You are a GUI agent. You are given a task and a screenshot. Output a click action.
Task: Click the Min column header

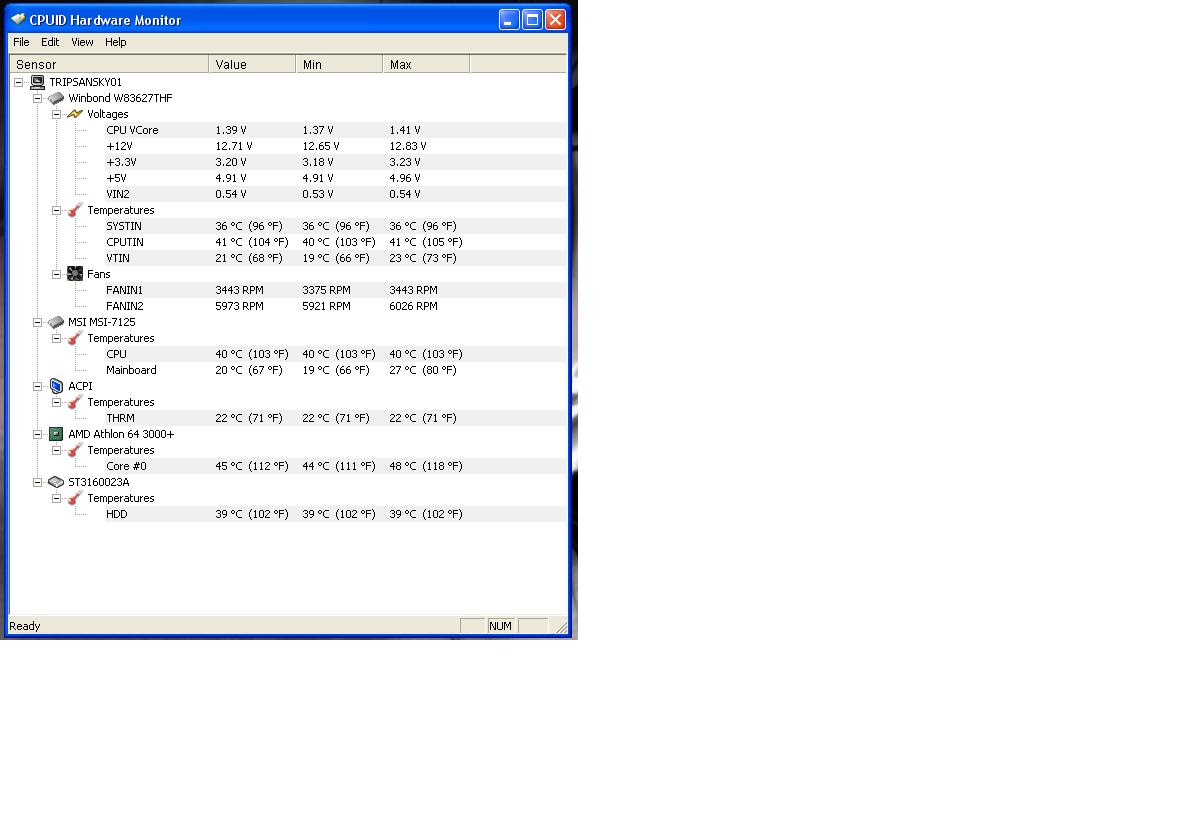click(x=340, y=64)
